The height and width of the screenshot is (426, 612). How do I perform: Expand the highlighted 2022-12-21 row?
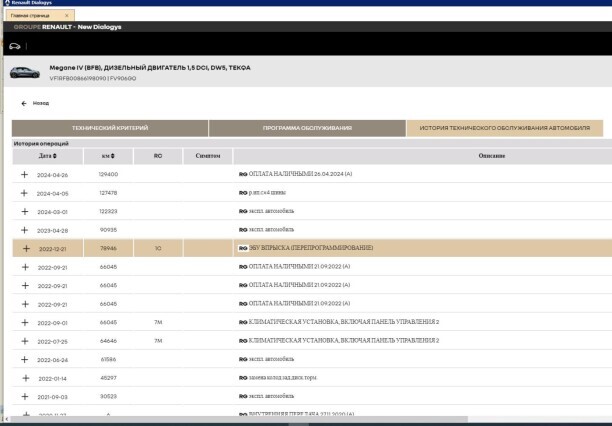(25, 248)
